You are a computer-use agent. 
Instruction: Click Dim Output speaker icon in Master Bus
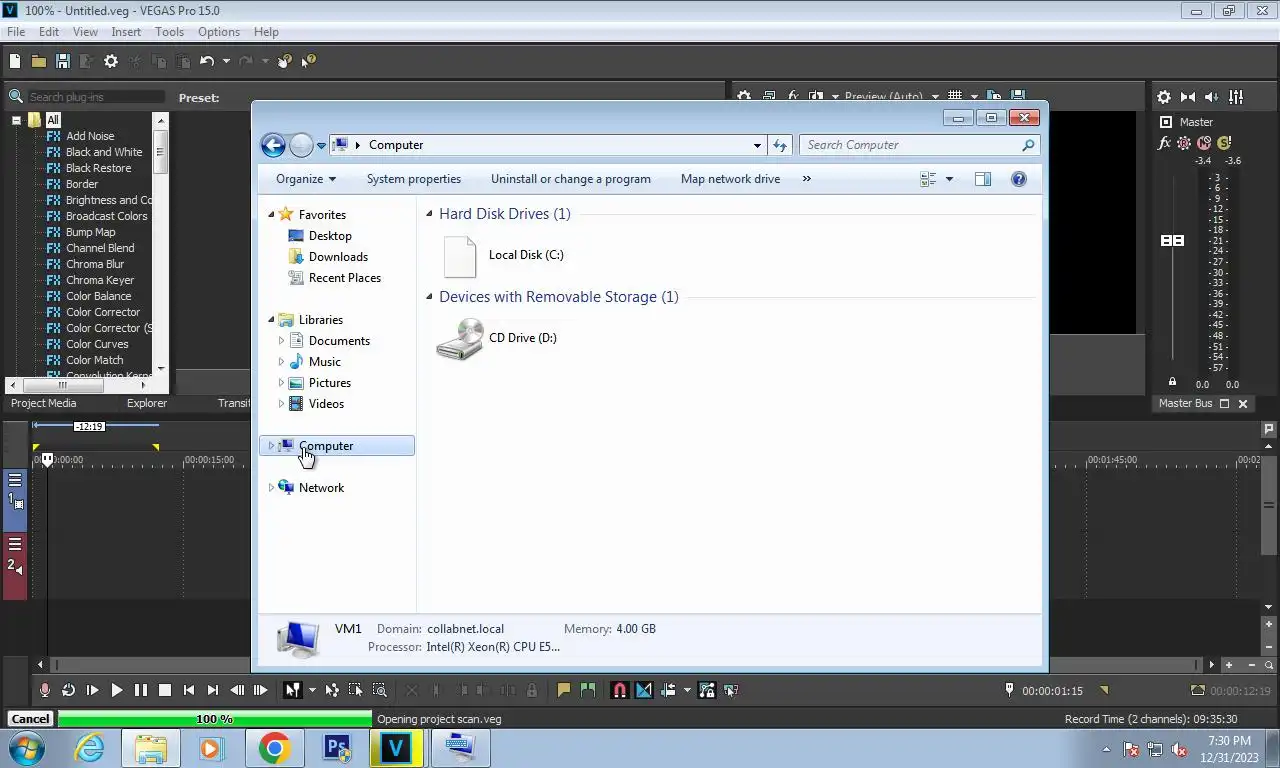(1212, 97)
